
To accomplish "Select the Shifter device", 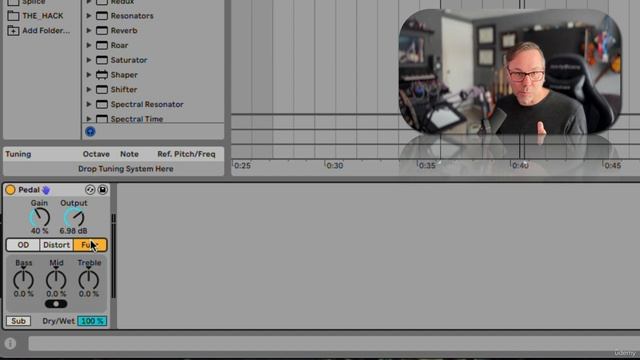I will (x=124, y=89).
